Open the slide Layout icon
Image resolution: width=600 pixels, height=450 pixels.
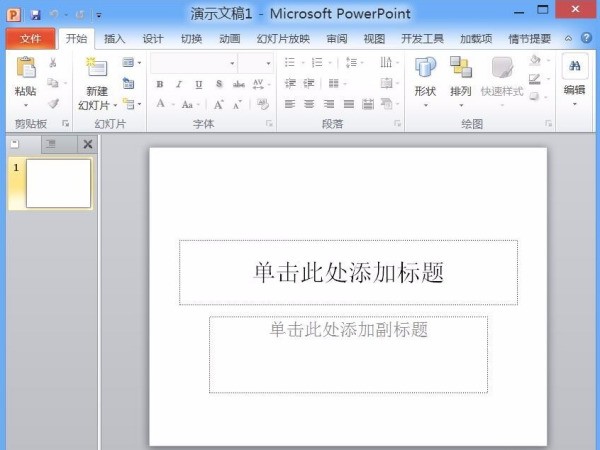click(128, 62)
